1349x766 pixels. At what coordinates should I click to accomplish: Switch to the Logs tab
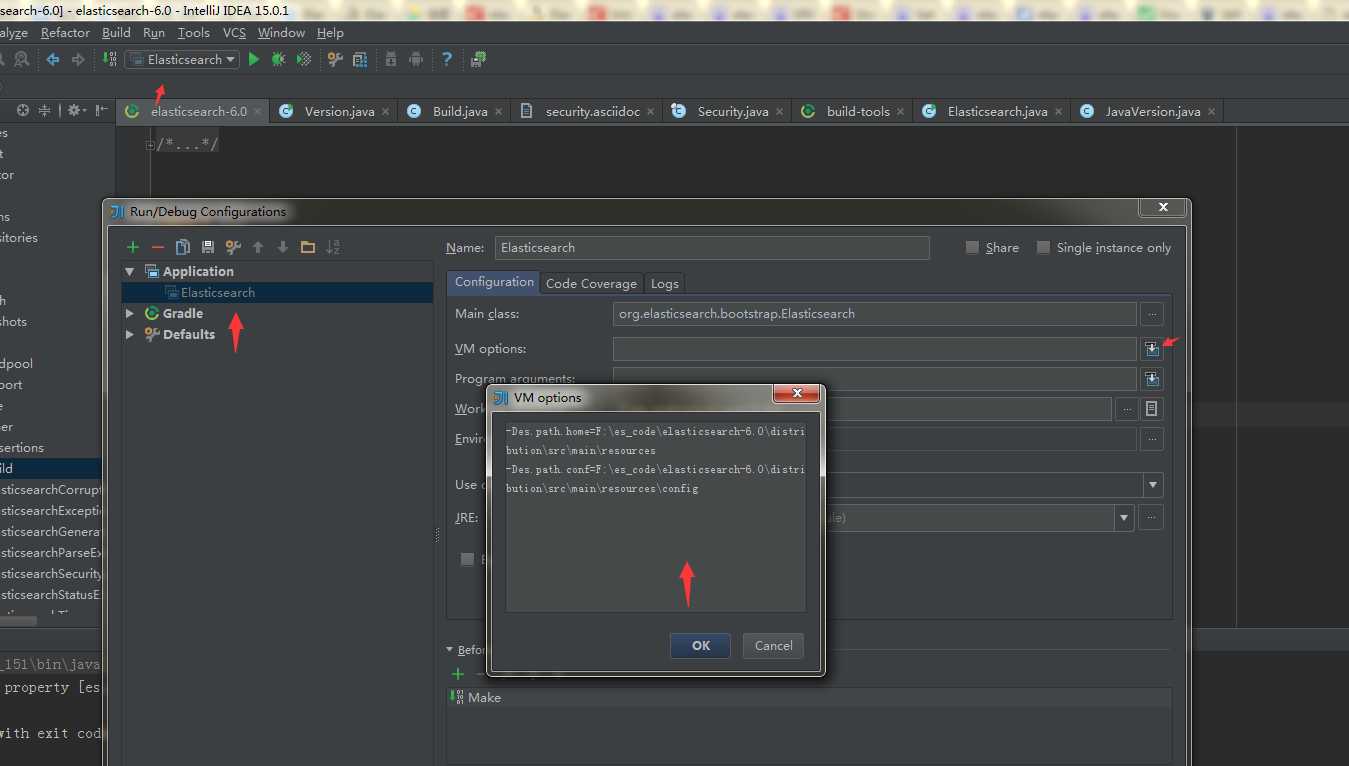pos(665,283)
